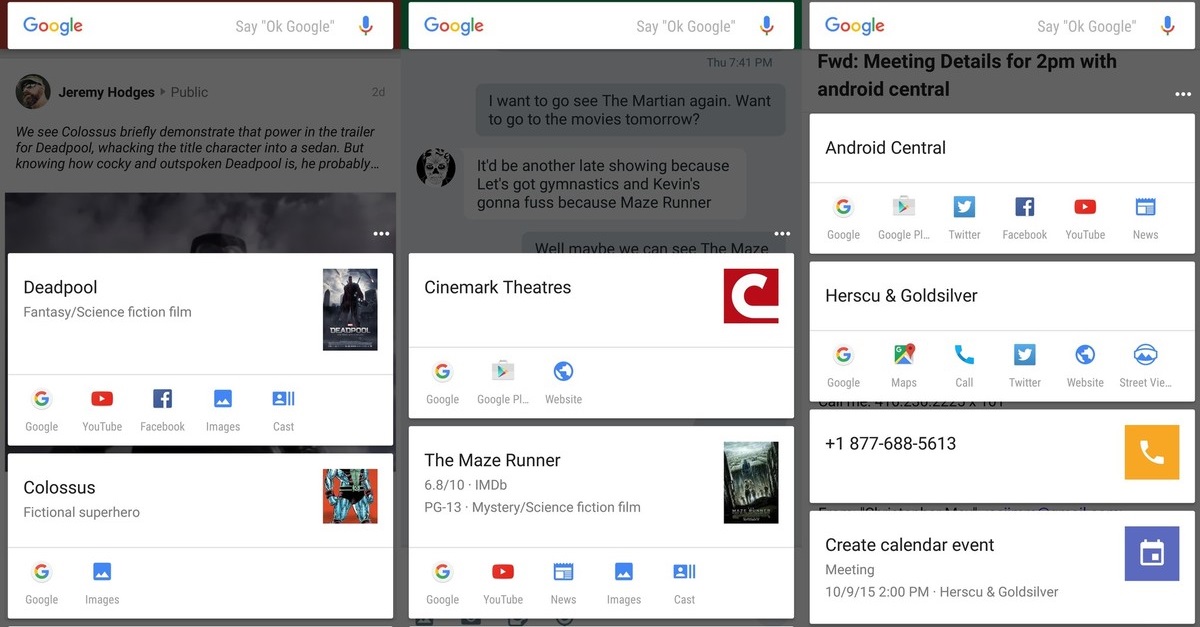
Task: Open Google search from Herscu & Goldsilver card
Action: click(x=843, y=366)
